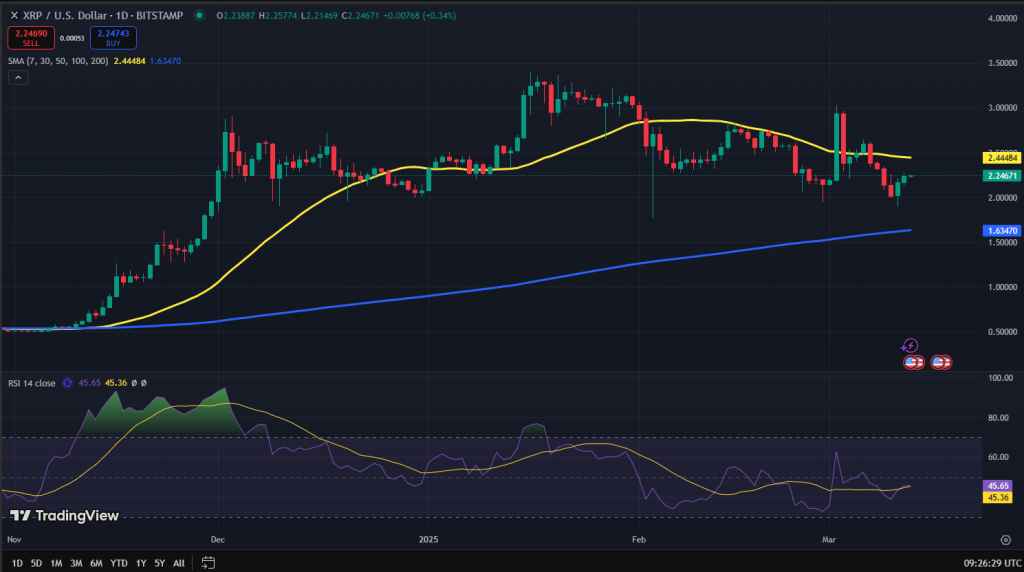
Task: Click the 2025 label on the time axis
Action: [x=428, y=539]
